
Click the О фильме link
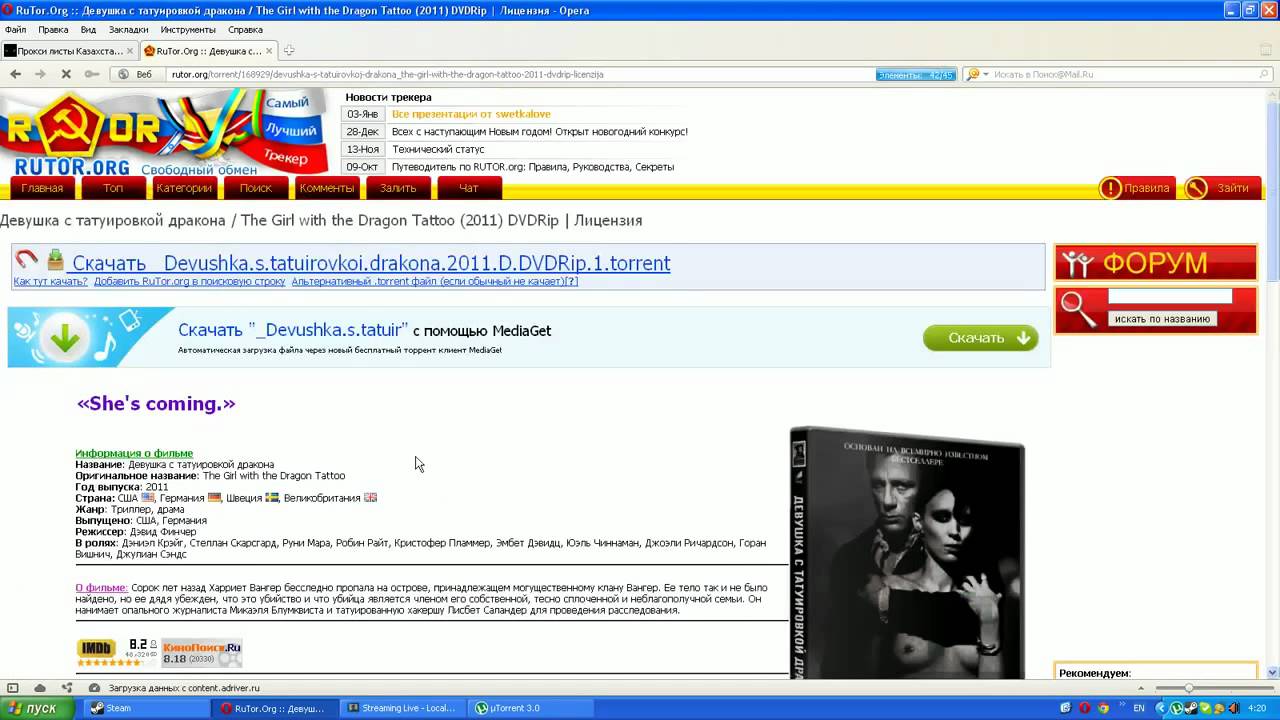(x=101, y=588)
